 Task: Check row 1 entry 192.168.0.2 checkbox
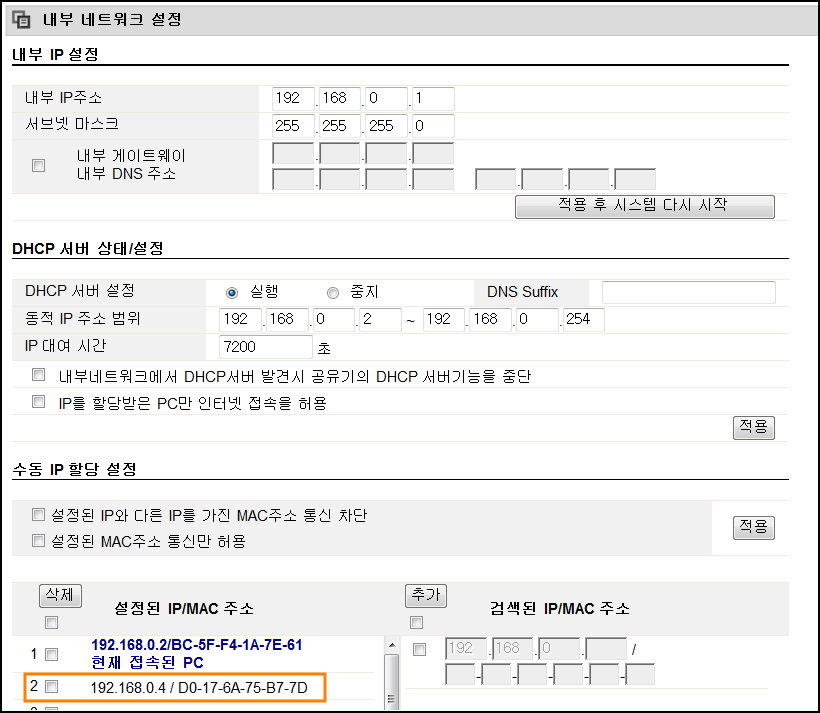[x=51, y=654]
